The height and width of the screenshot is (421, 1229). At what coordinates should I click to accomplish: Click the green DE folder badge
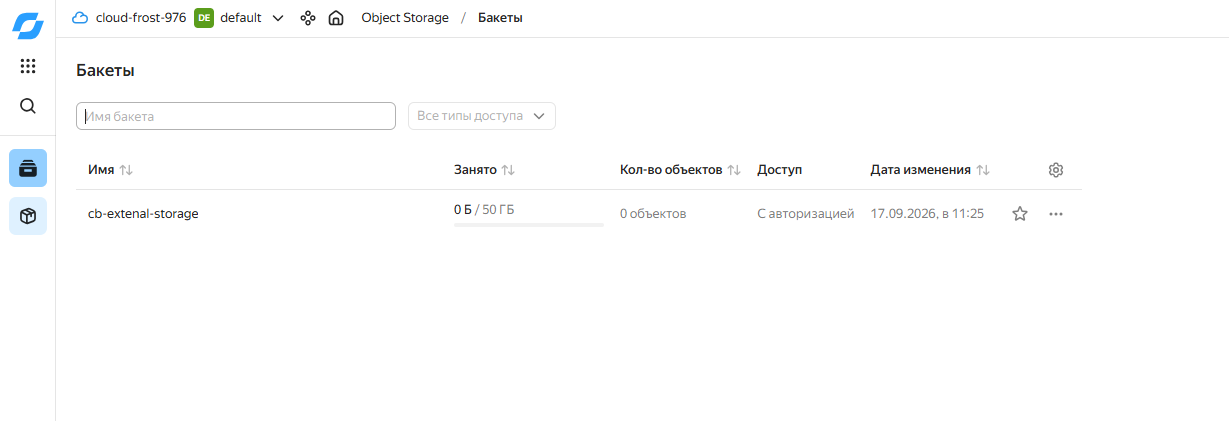coord(204,18)
